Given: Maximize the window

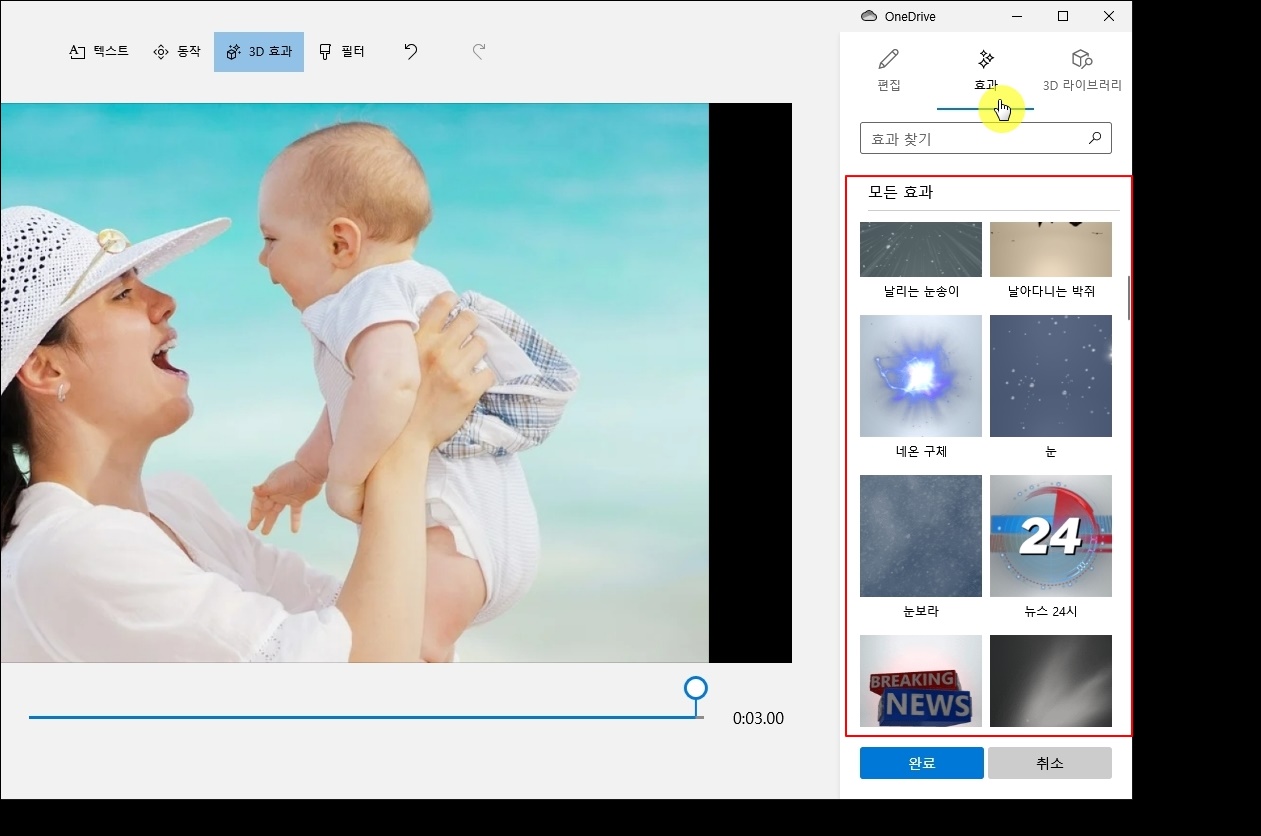Looking at the screenshot, I should pos(1063,16).
